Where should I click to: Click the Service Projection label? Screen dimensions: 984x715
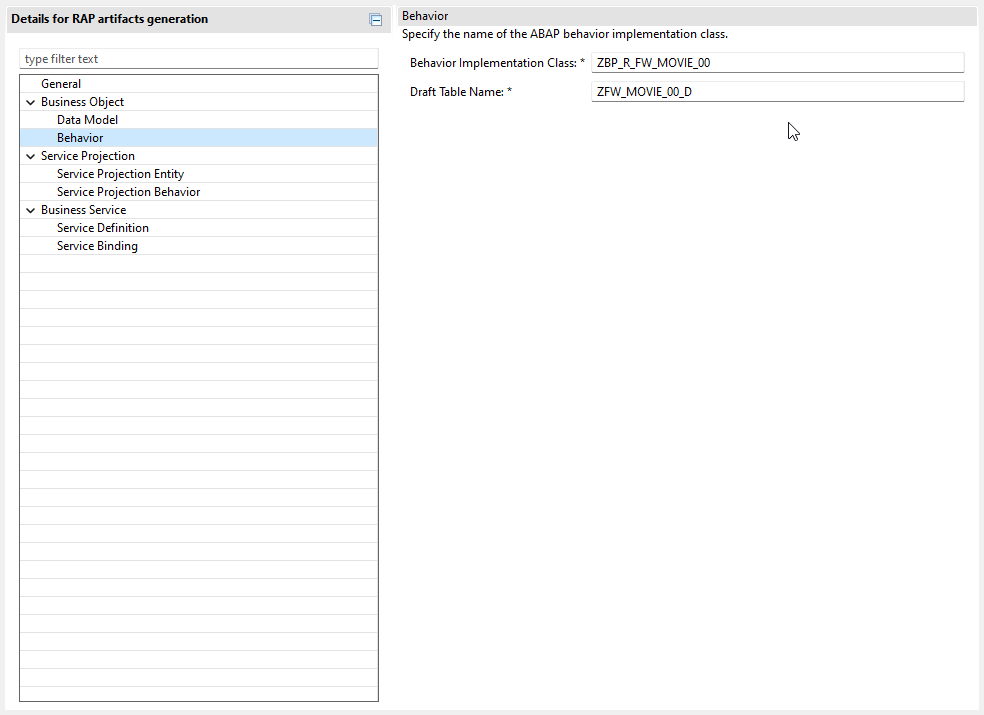[x=88, y=156]
